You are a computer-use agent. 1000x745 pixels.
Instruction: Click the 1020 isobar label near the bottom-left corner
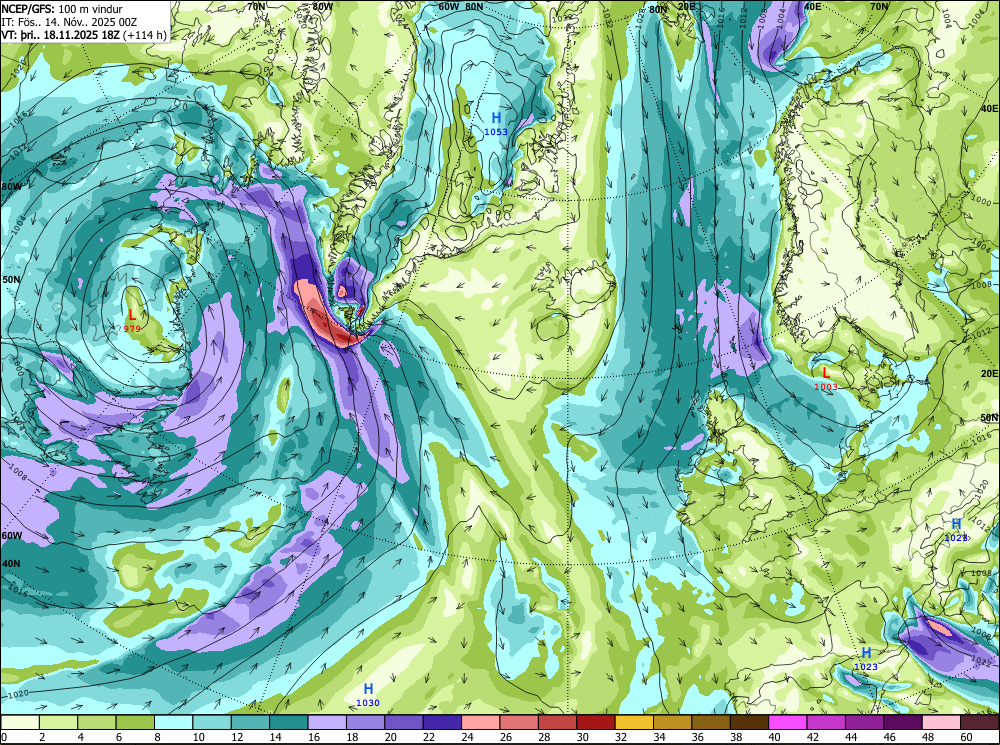pyautogui.click(x=18, y=693)
